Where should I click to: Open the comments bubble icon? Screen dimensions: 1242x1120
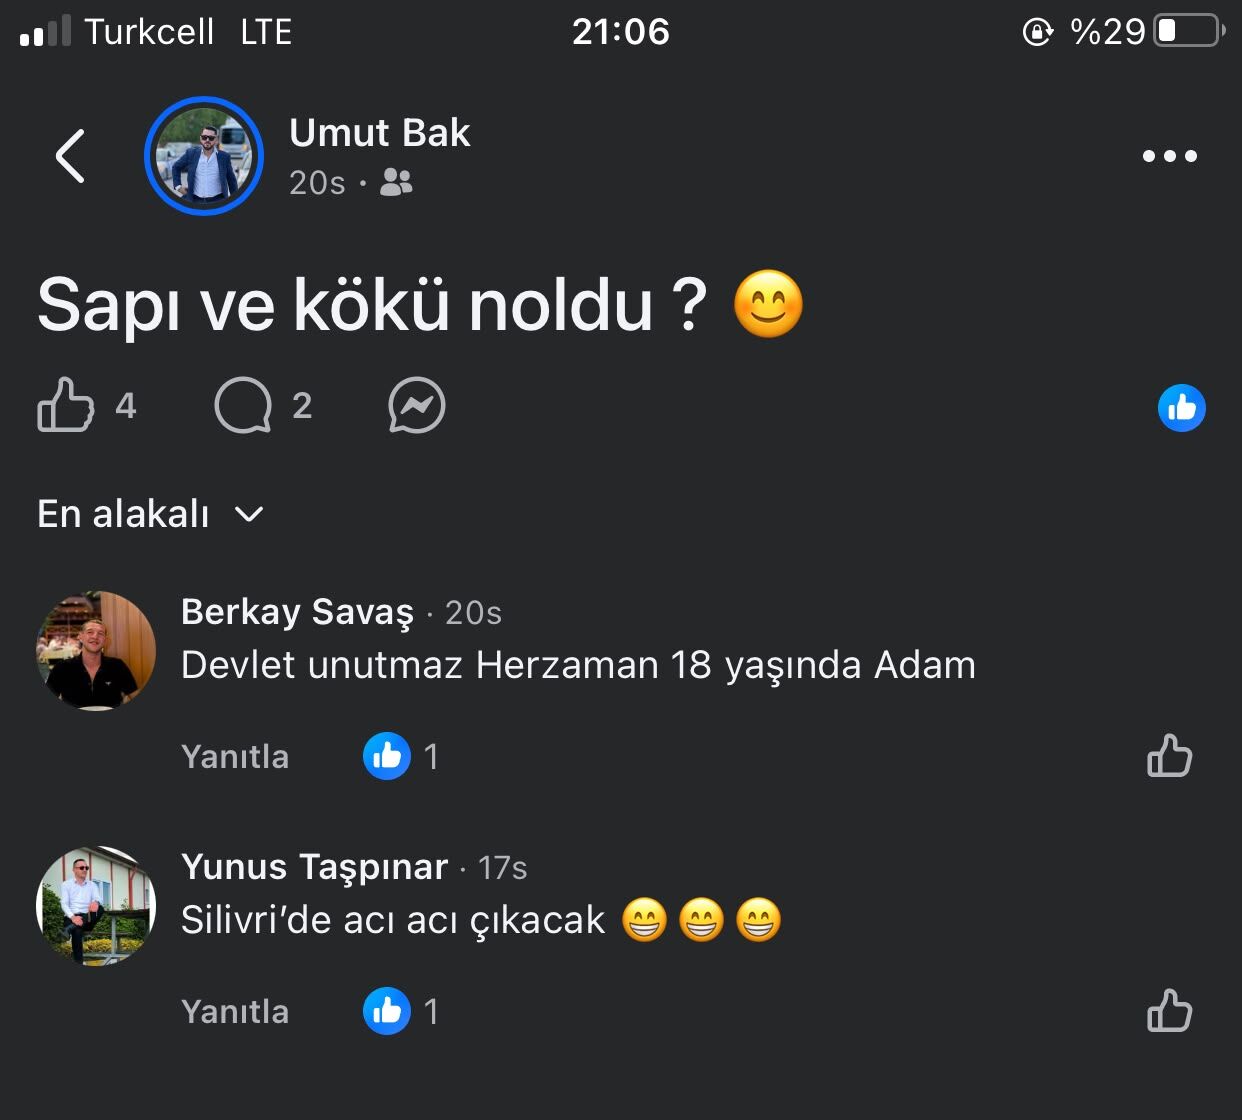[x=243, y=405]
